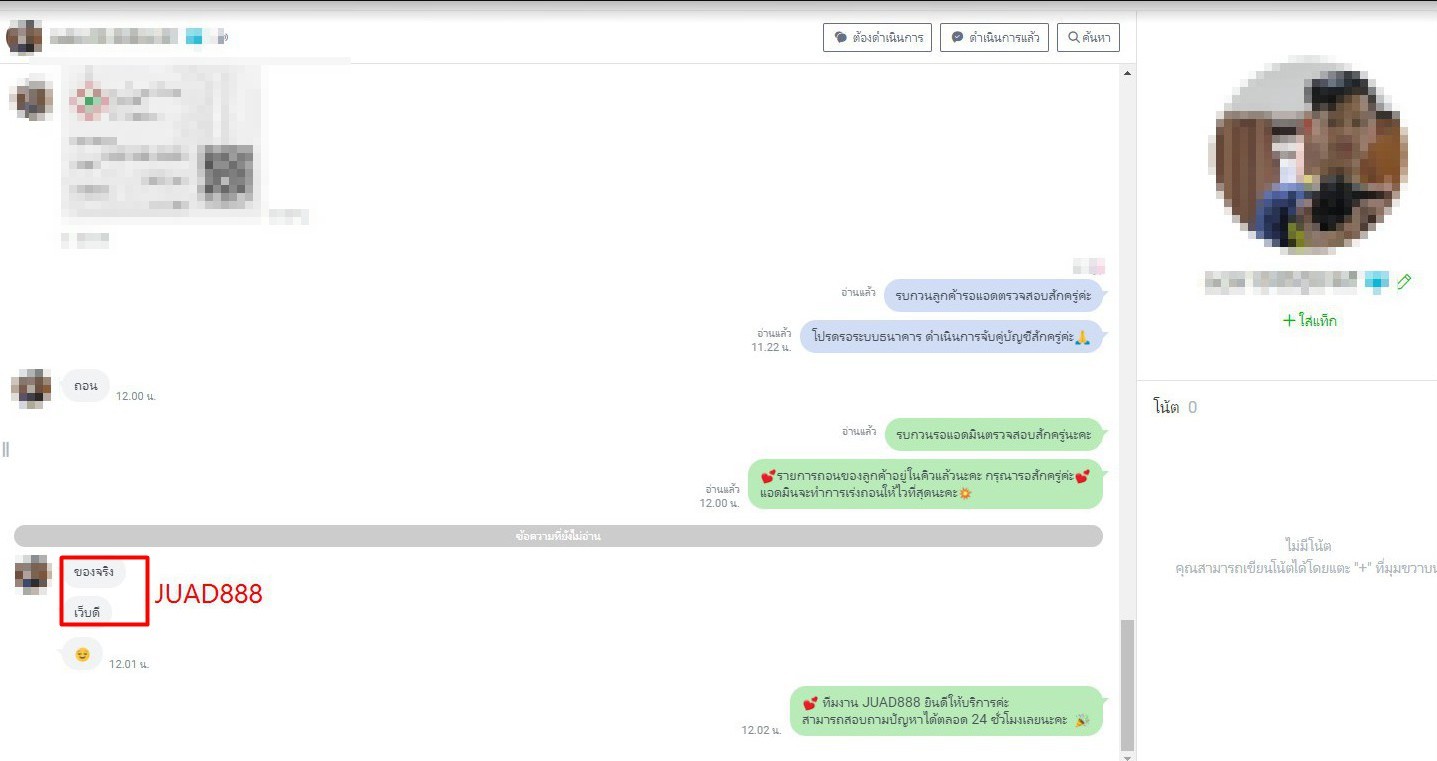Image resolution: width=1437 pixels, height=761 pixels.
Task: Click the muted speaker icon in chat header
Action: pyautogui.click(x=222, y=38)
